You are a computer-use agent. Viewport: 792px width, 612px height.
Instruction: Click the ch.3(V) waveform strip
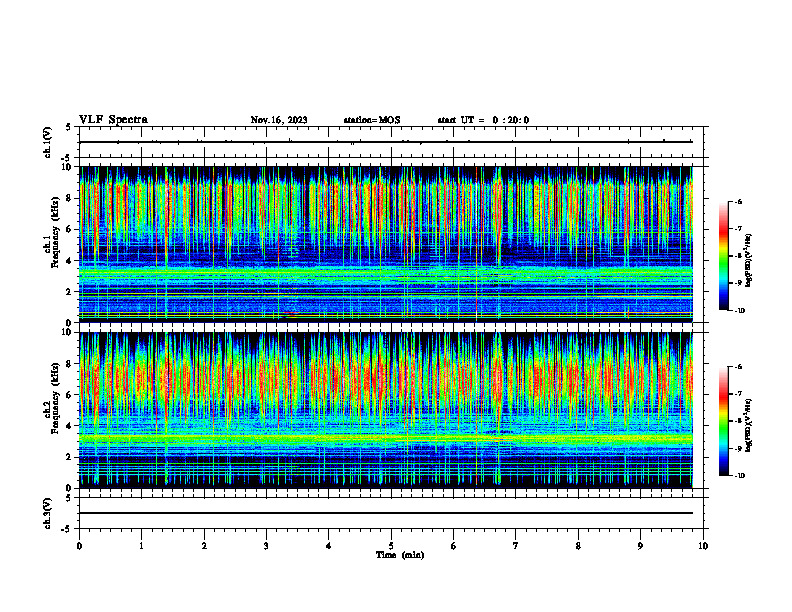pos(391,513)
